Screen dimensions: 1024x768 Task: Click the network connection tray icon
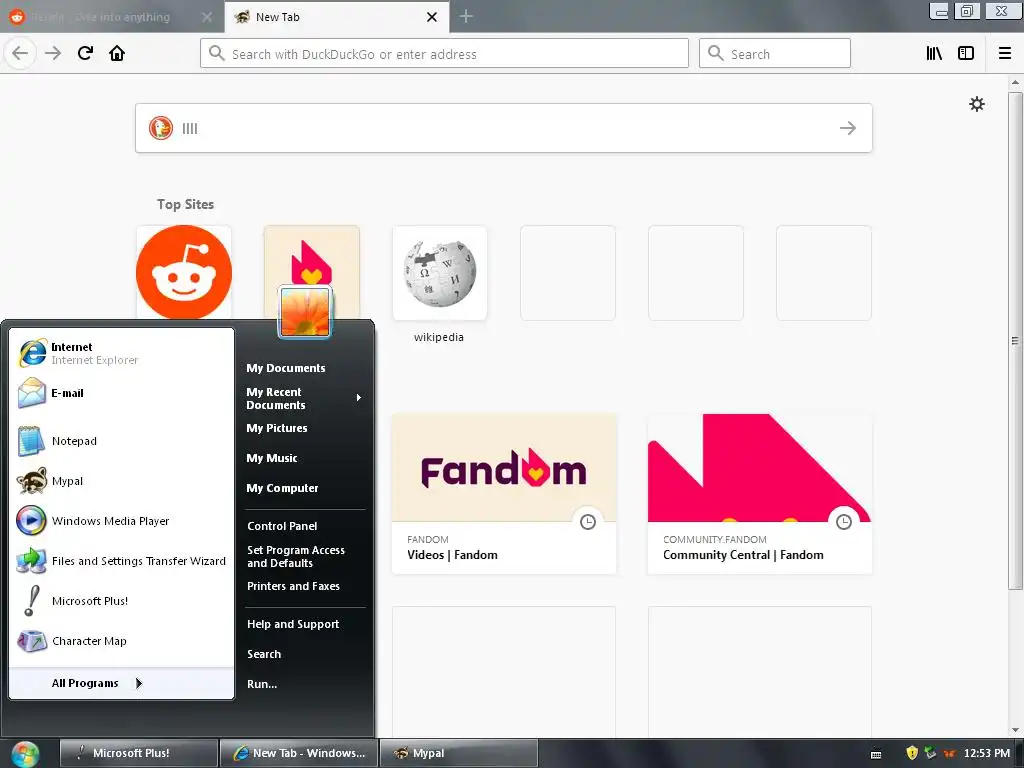(930, 753)
